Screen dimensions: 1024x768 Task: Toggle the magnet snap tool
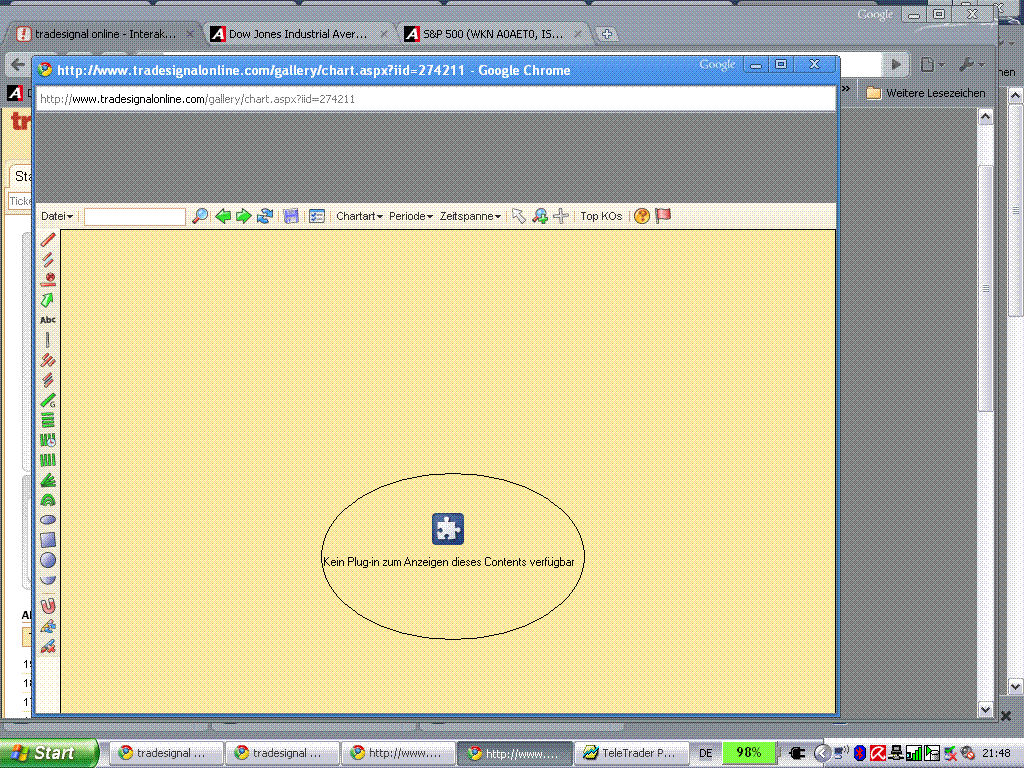click(48, 606)
